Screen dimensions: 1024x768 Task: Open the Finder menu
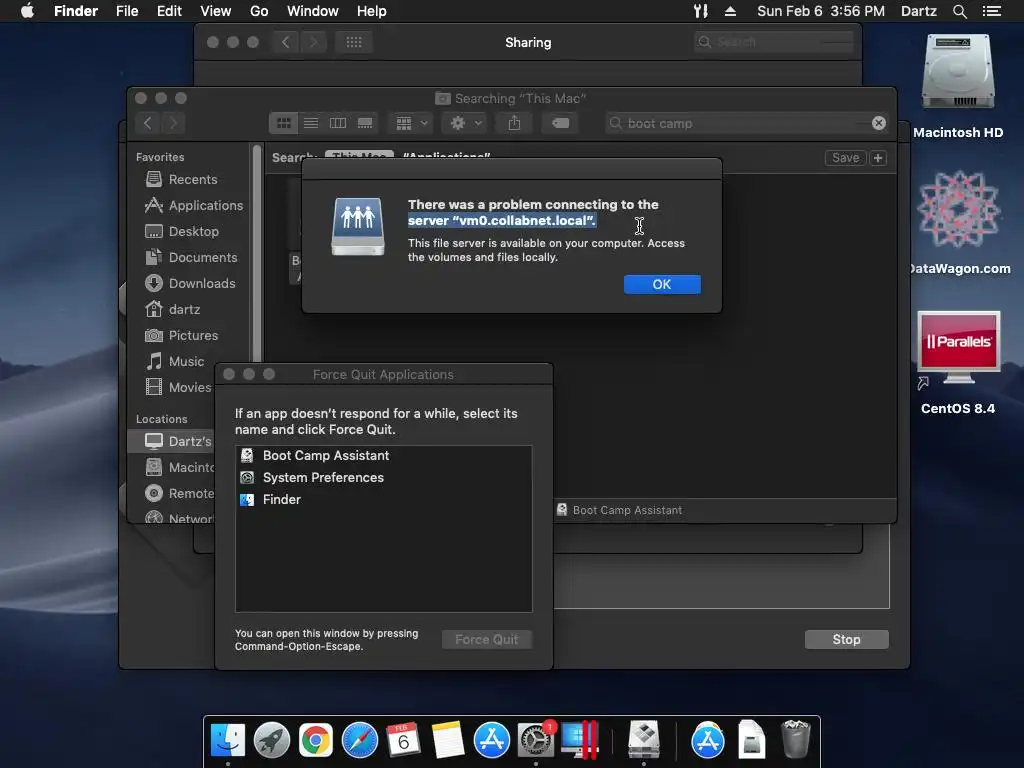76,11
